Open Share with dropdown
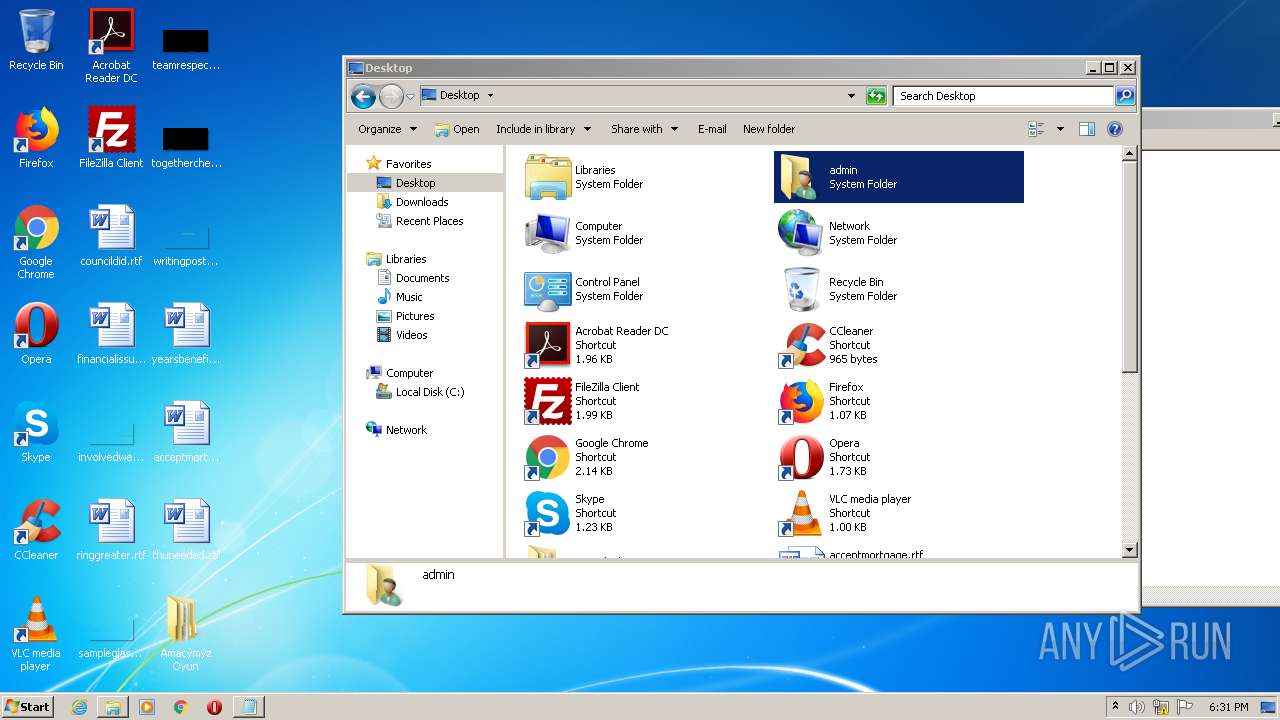This screenshot has width=1280, height=720. coord(644,129)
